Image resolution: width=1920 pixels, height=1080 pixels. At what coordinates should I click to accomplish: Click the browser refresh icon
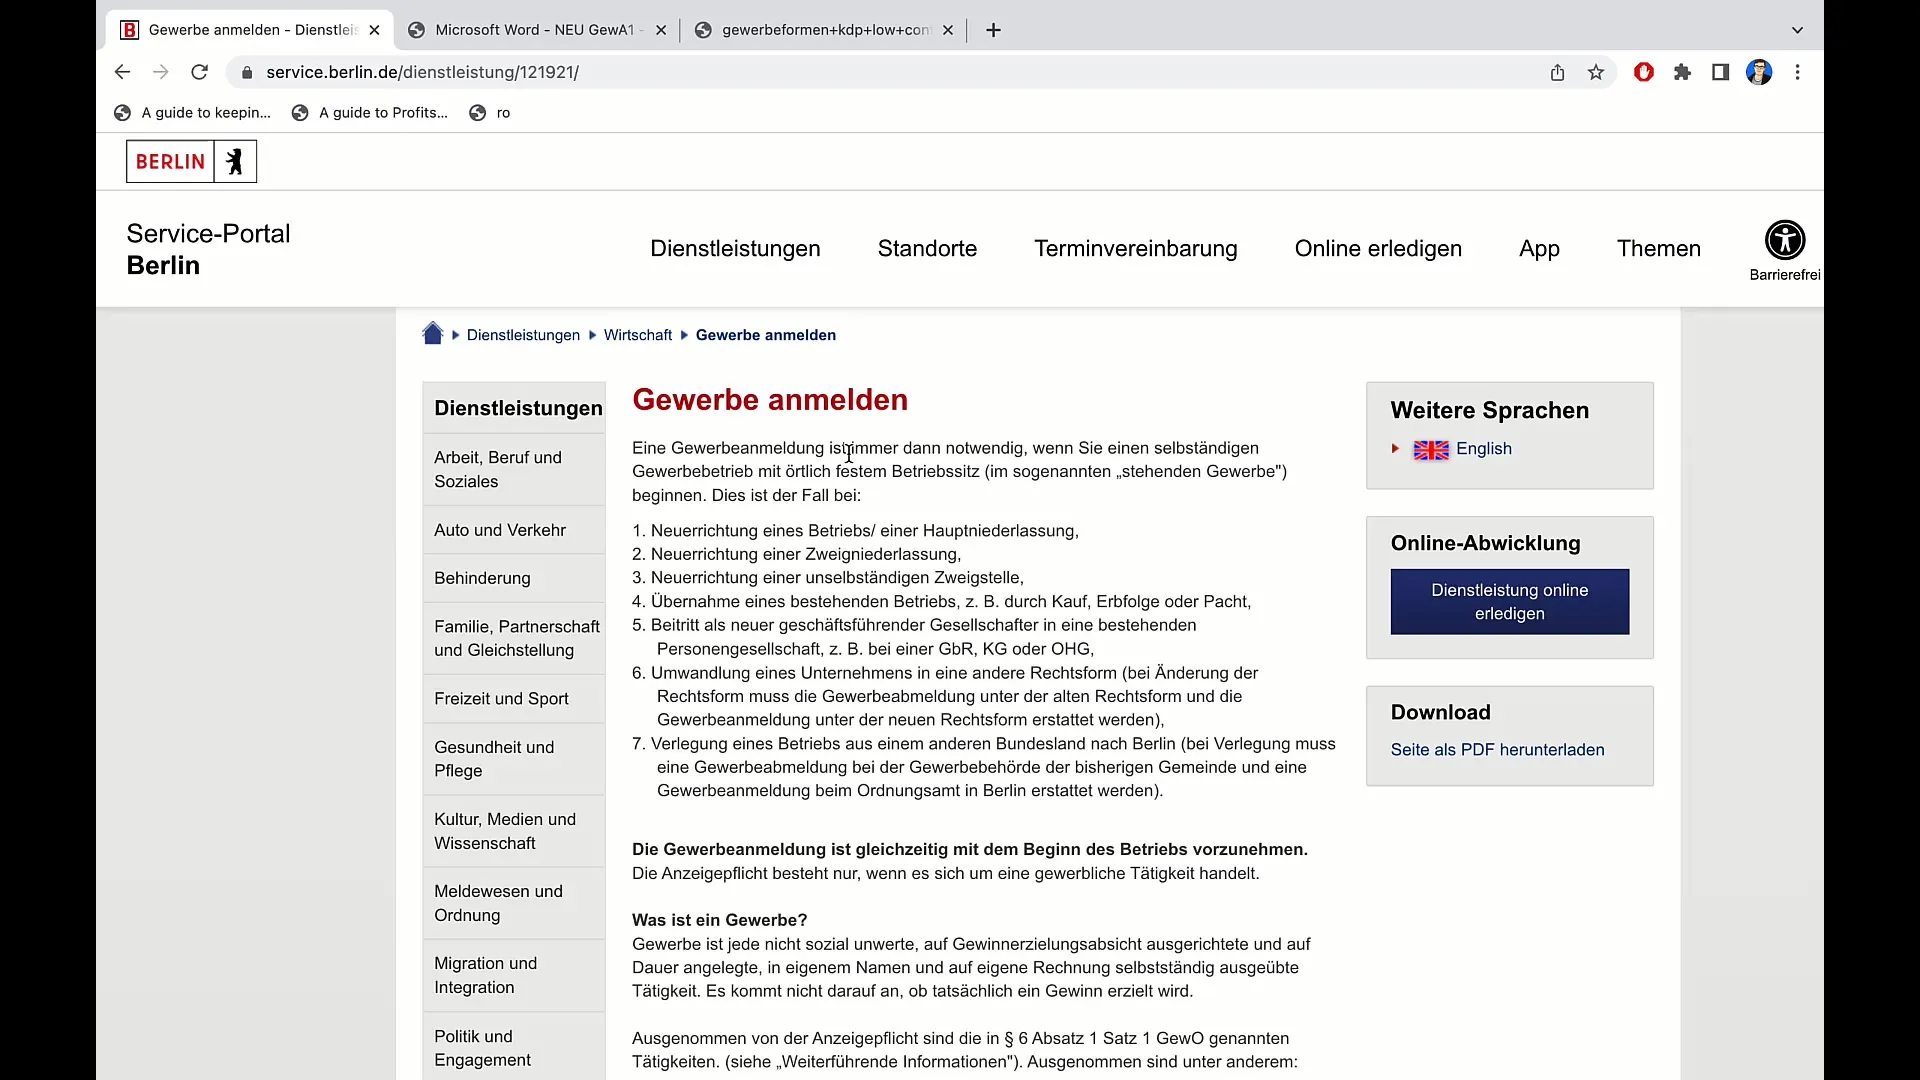click(x=200, y=73)
